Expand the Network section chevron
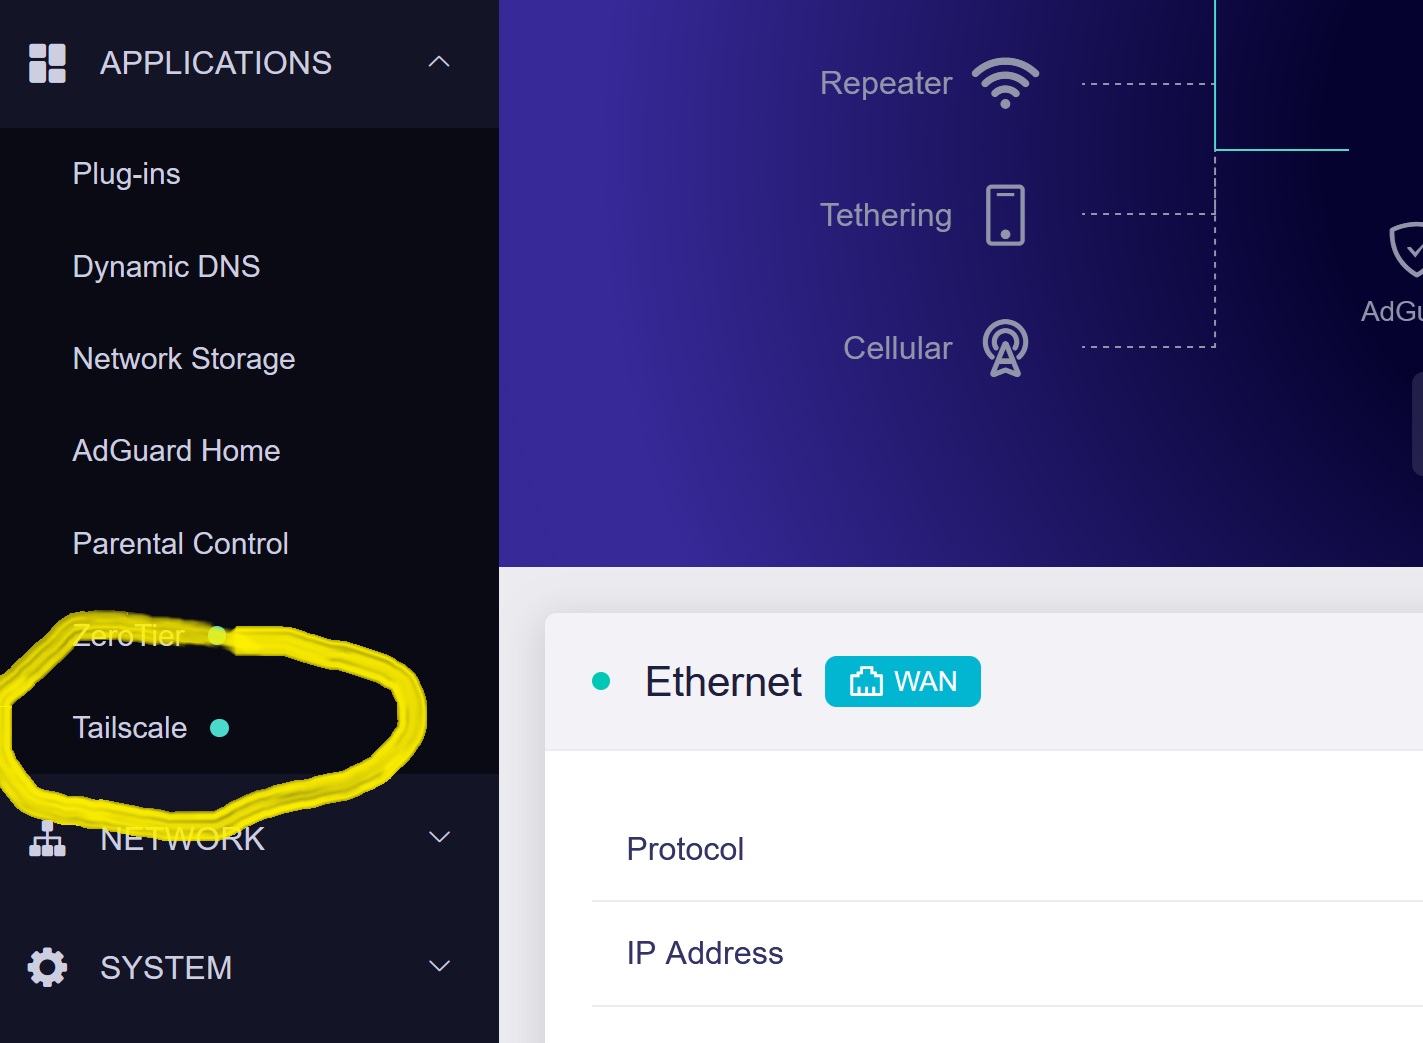The width and height of the screenshot is (1423, 1043). [439, 837]
